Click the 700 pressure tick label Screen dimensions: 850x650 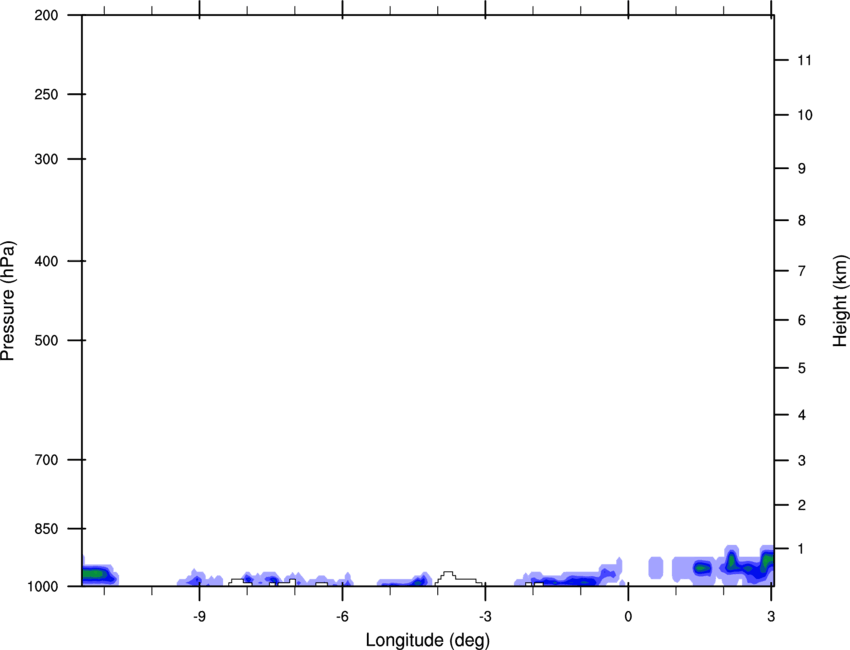(x=46, y=460)
